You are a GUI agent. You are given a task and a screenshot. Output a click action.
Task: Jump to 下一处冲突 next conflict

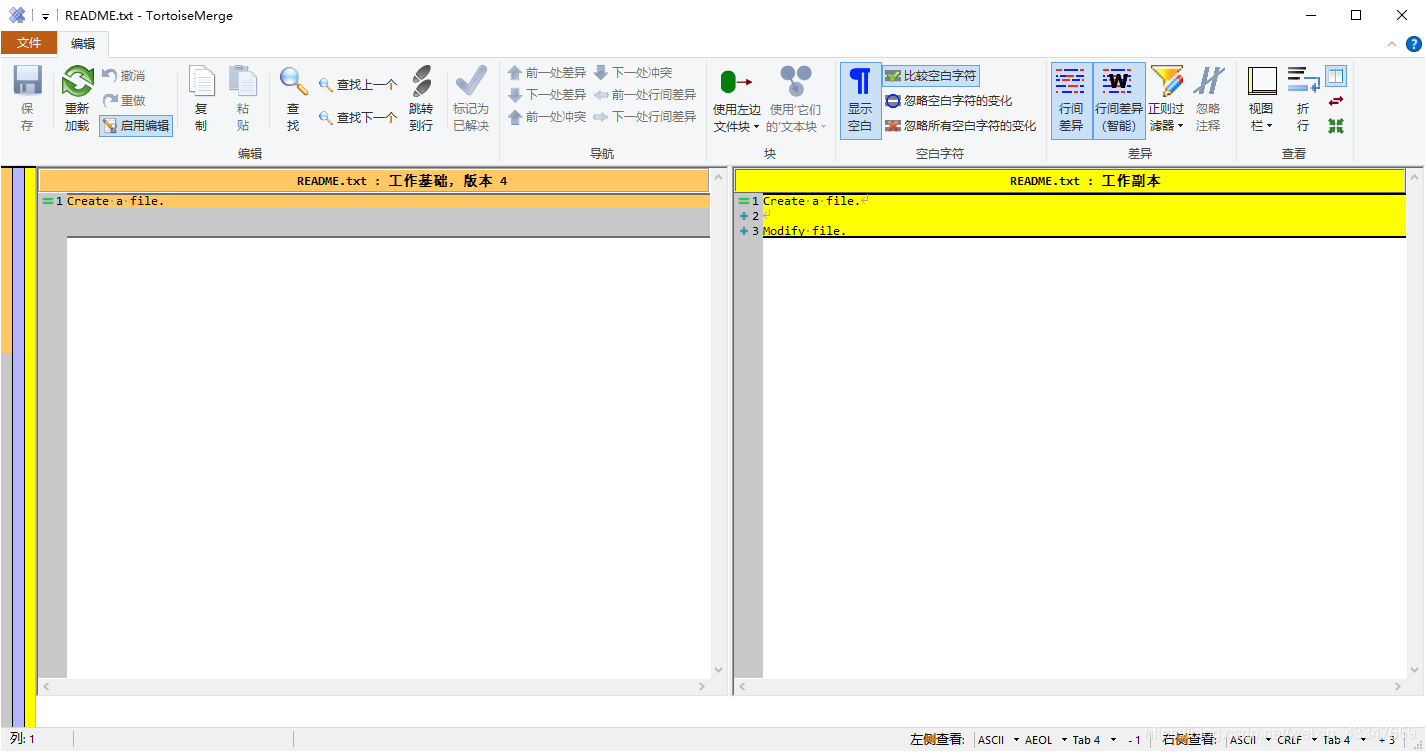[633, 73]
